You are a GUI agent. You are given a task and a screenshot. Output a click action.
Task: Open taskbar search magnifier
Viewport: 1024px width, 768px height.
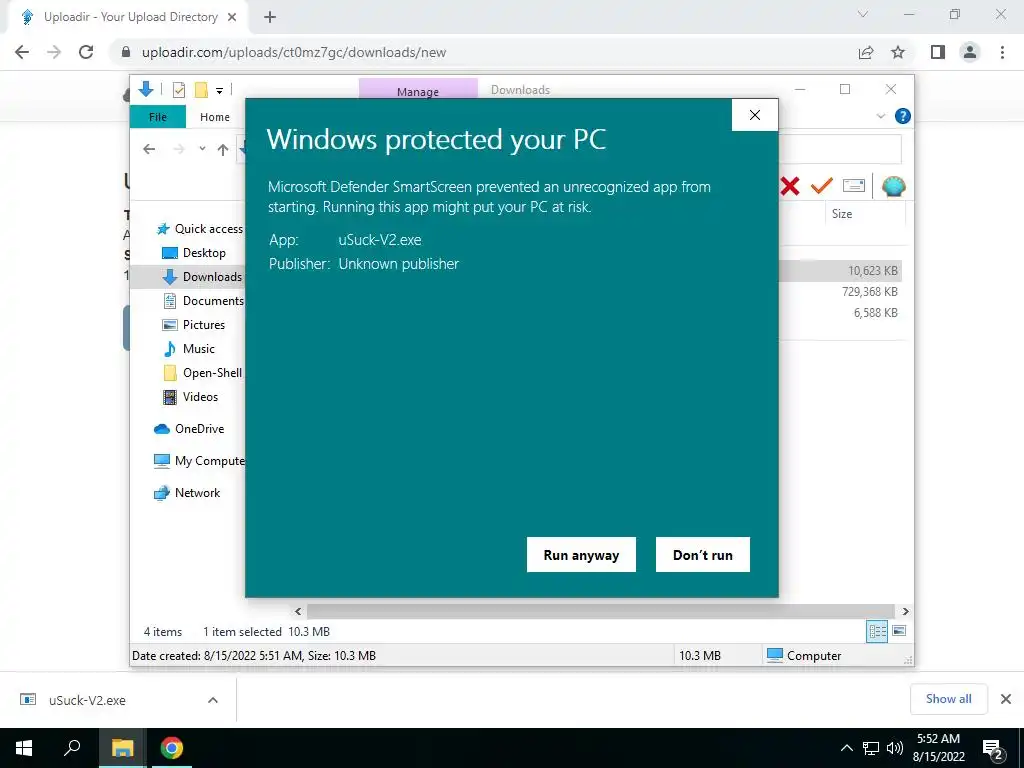72,748
